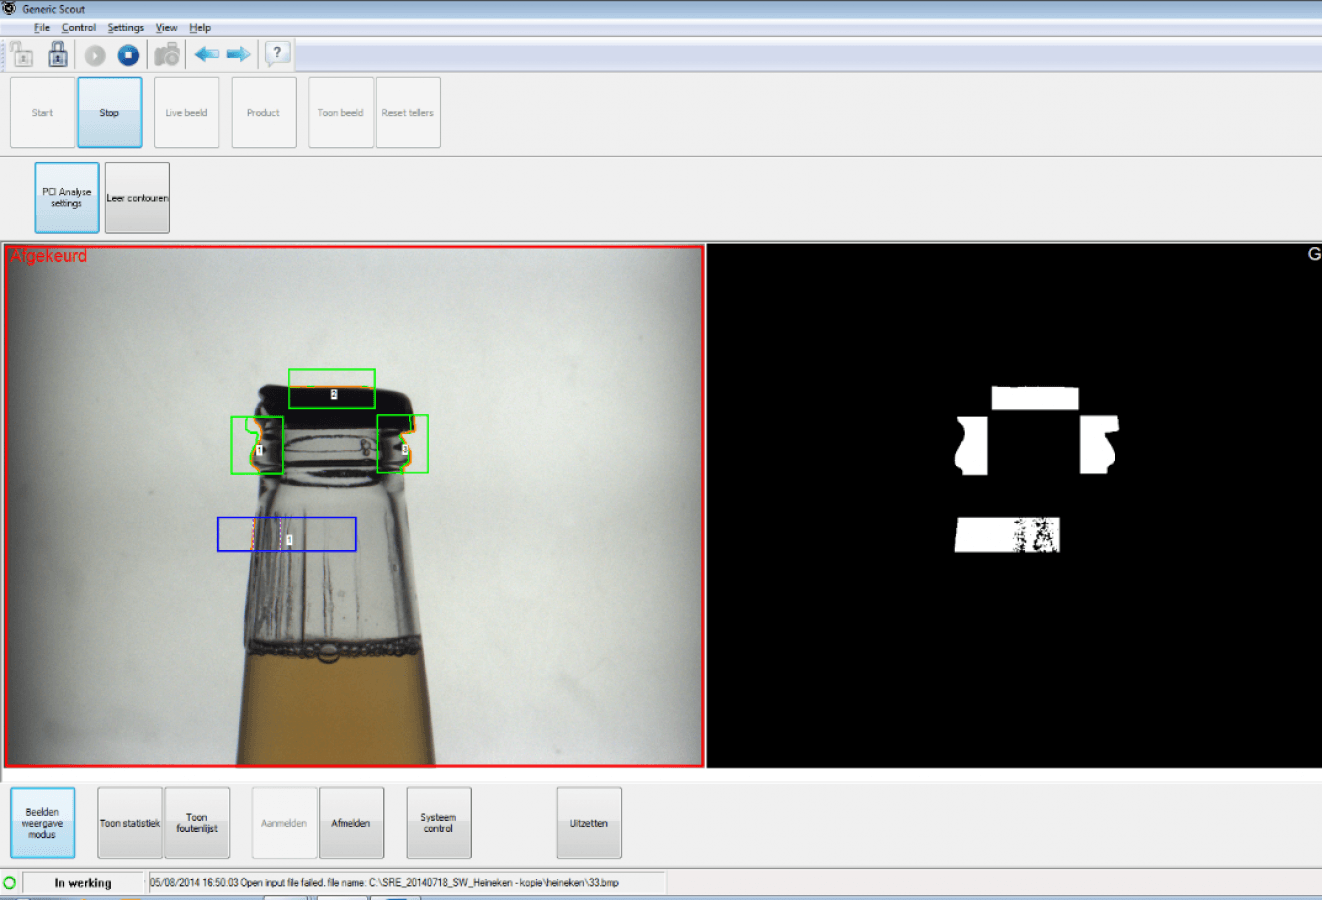Viewport: 1322px width, 900px height.
Task: Click the Aanmelden button
Action: pyautogui.click(x=284, y=823)
